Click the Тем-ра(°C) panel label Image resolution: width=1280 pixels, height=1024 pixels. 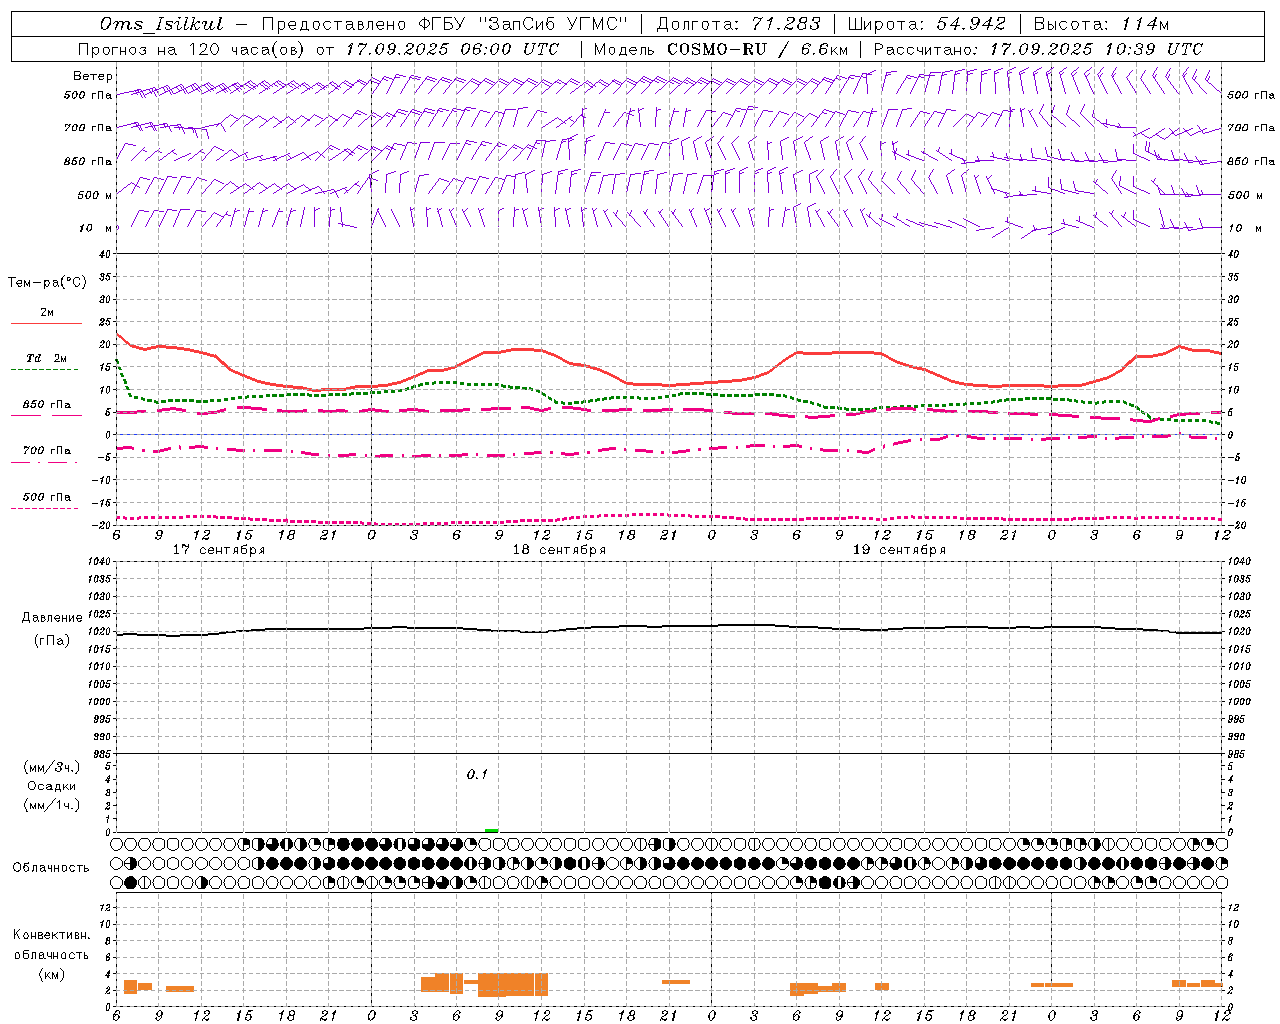[47, 283]
